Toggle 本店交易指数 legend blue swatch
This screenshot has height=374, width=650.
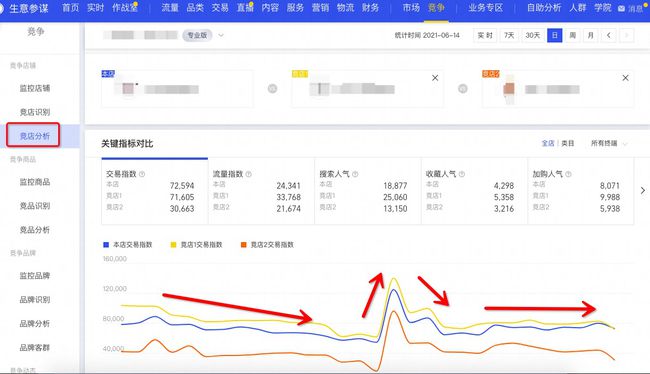106,245
